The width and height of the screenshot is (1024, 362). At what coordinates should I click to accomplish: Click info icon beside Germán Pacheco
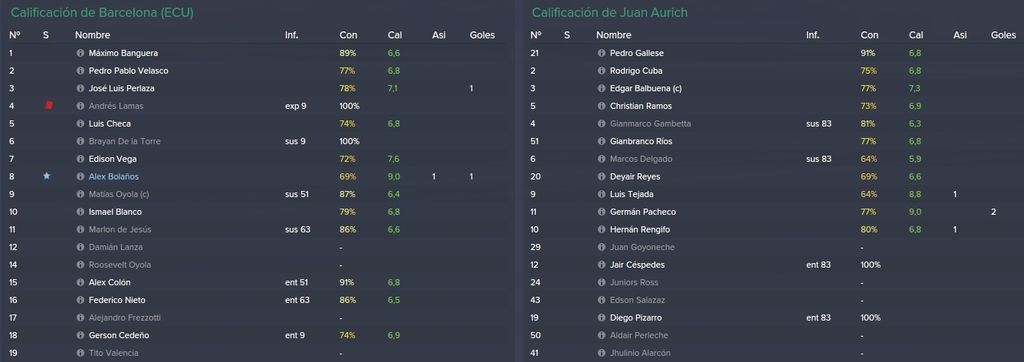click(x=601, y=212)
